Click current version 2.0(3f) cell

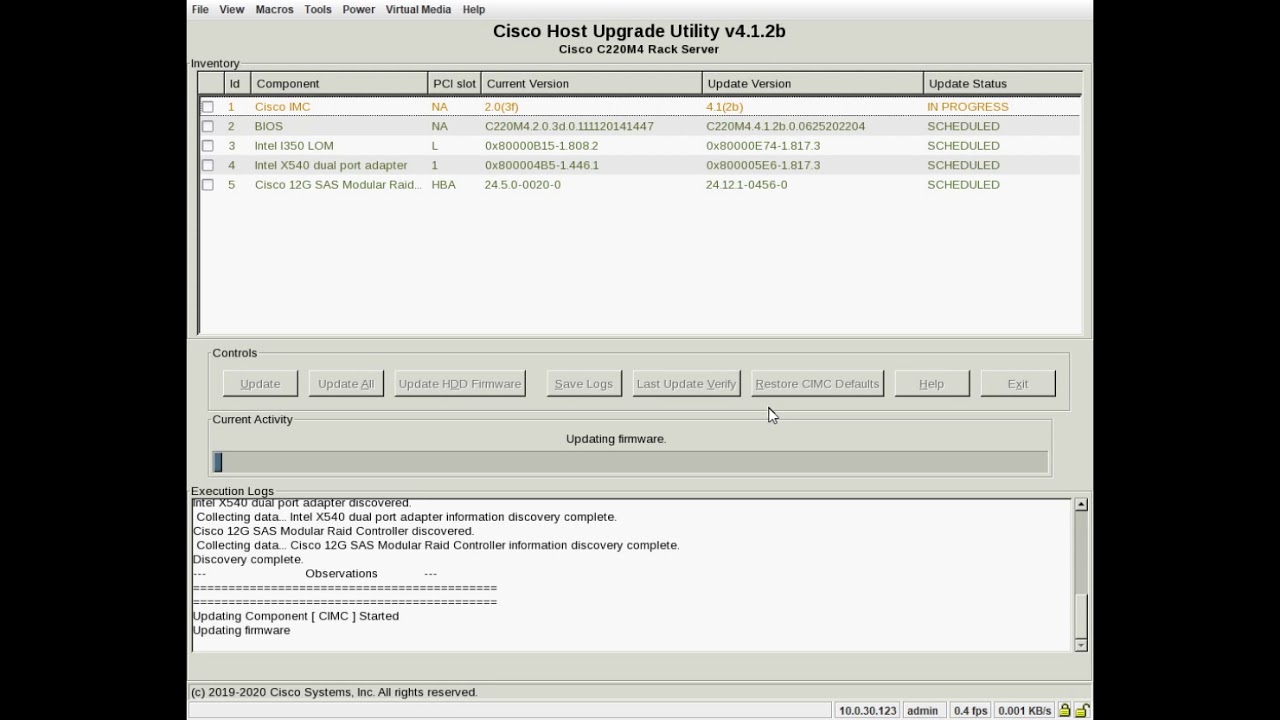click(501, 107)
